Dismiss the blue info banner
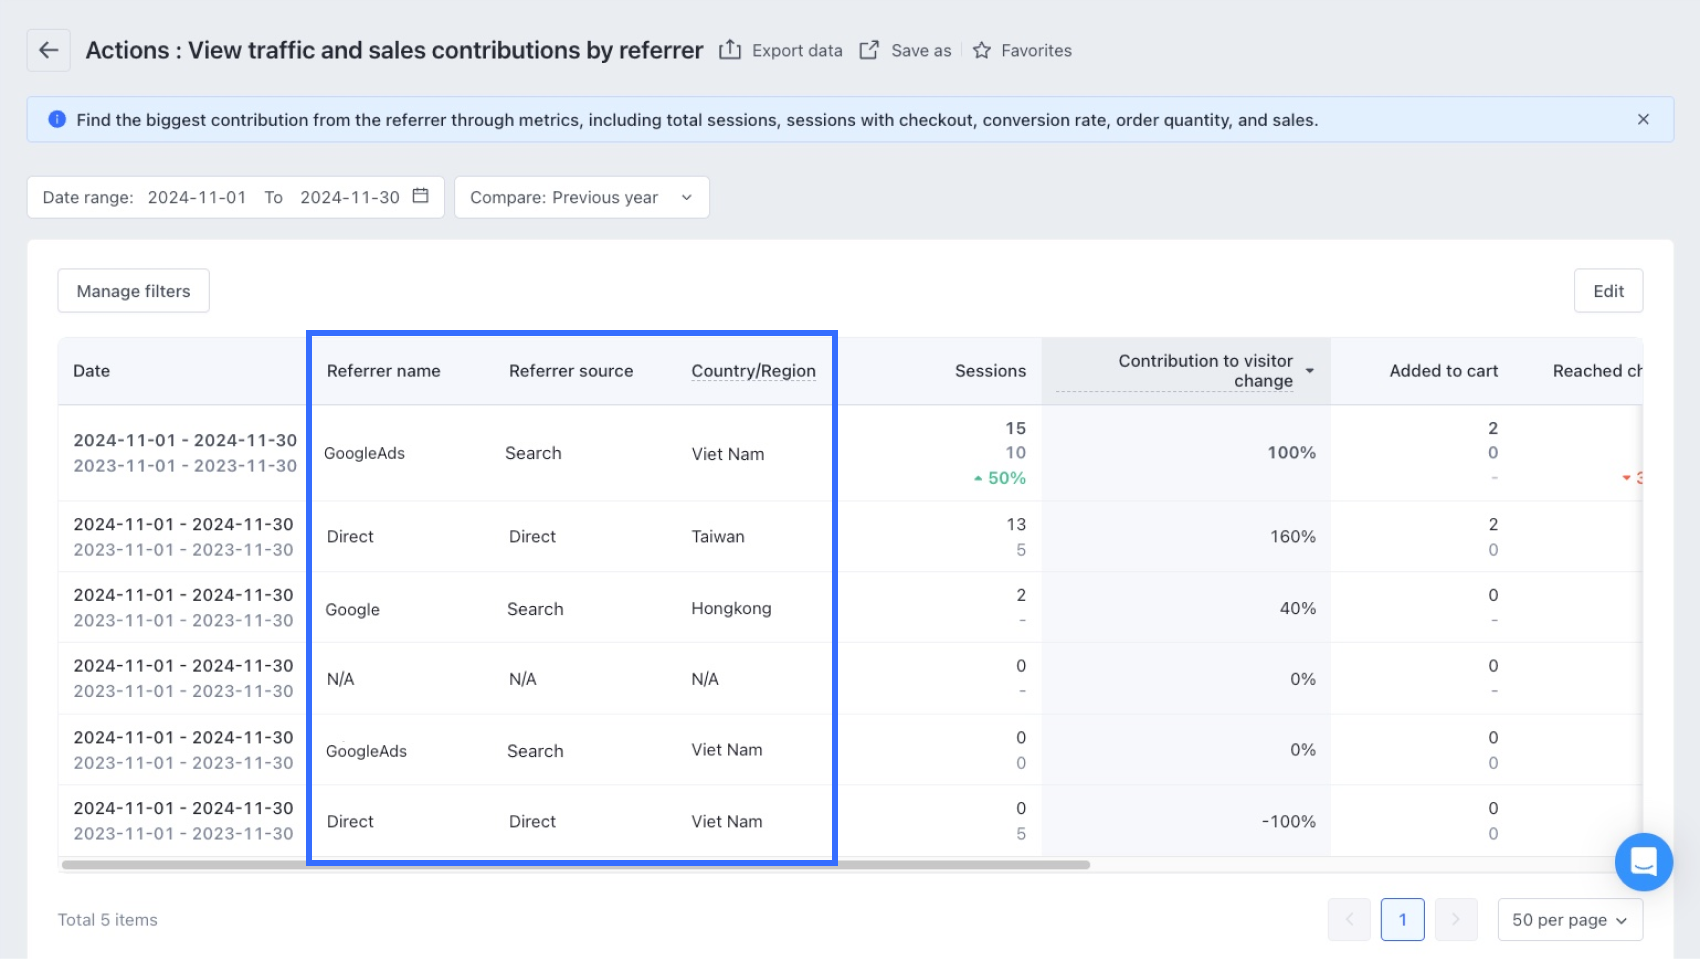Viewport: 1700px width, 959px height. click(x=1643, y=119)
